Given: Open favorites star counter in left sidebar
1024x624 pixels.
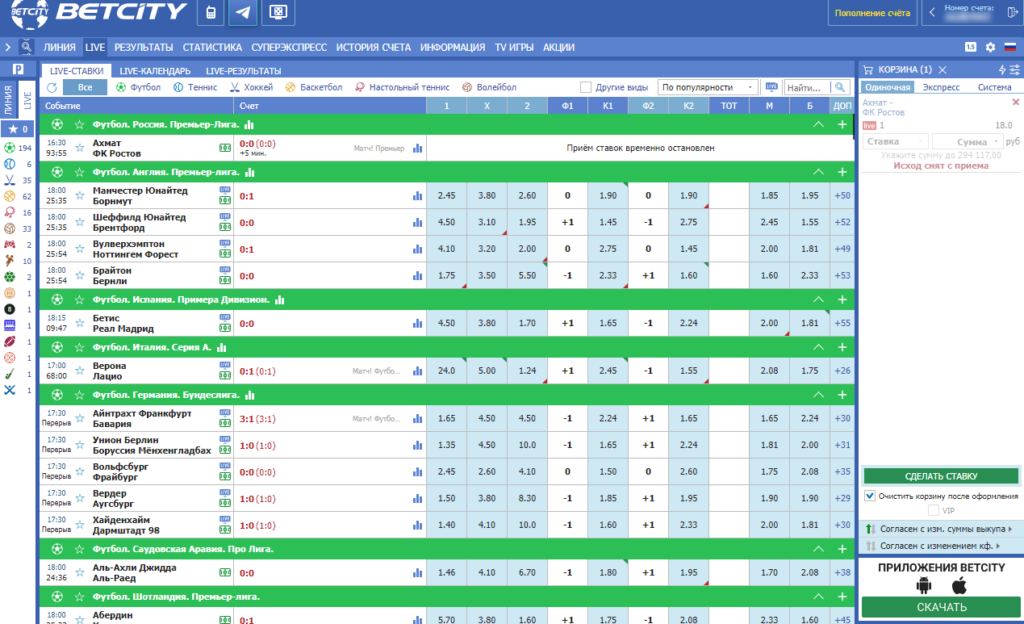Looking at the screenshot, I should pyautogui.click(x=18, y=129).
